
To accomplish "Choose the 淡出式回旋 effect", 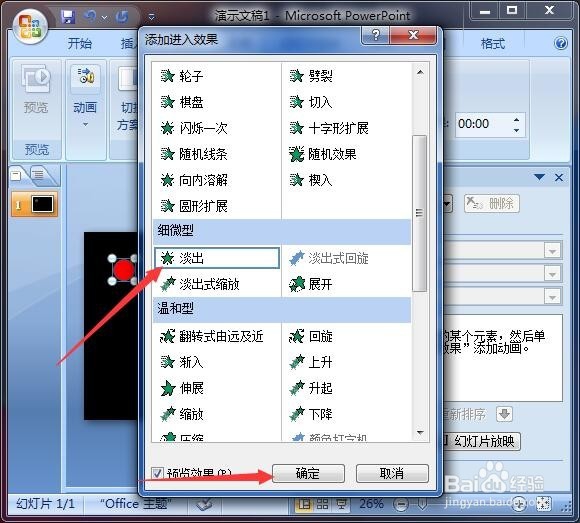I will [329, 258].
